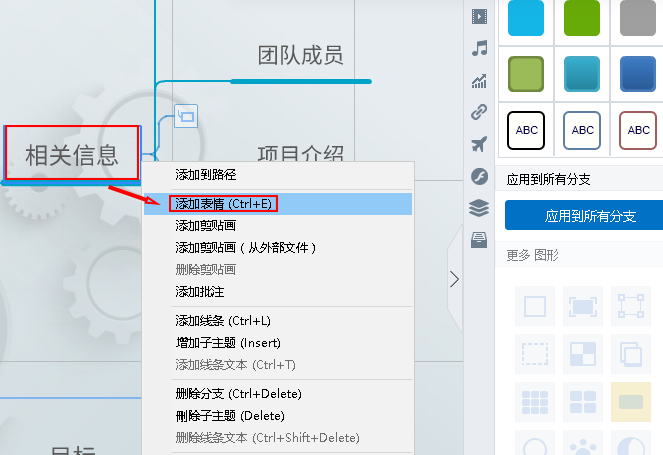Select the 团队成员 branch topic

click(300, 56)
